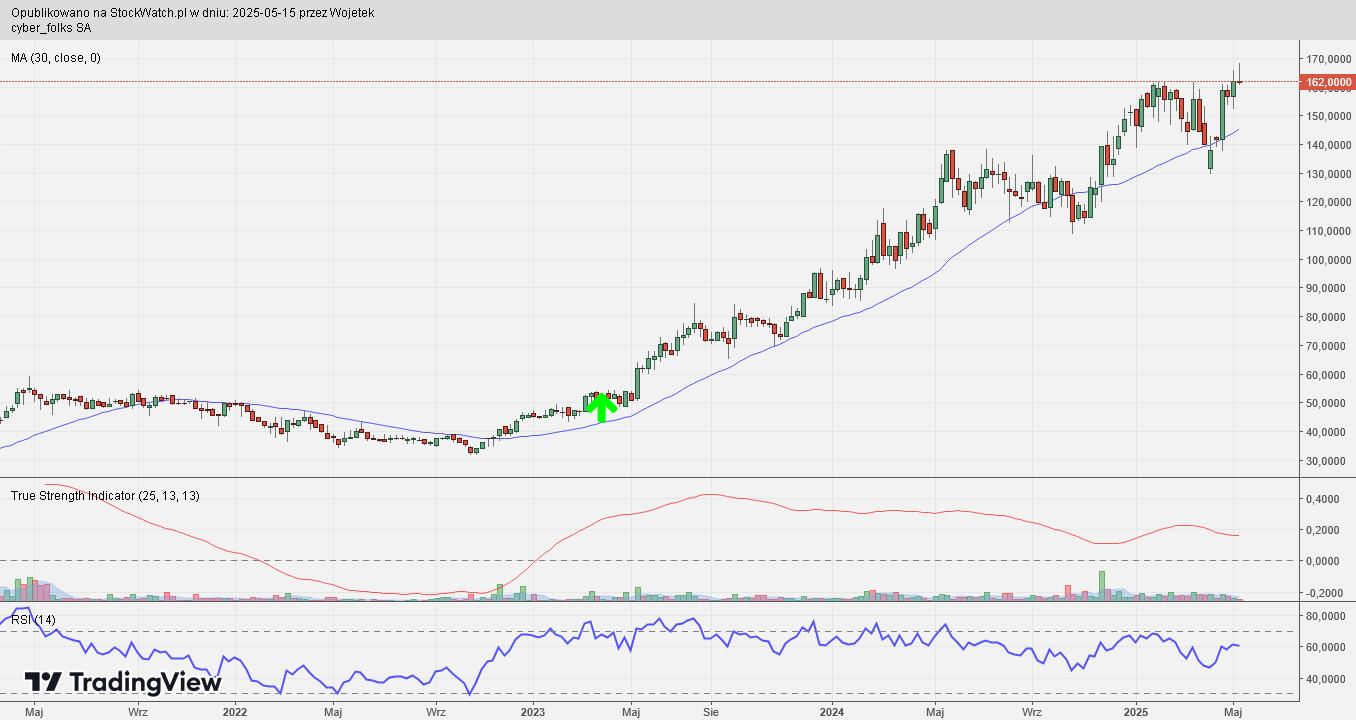Click the cyber_folks SA chart title
The image size is (1356, 720).
pos(51,28)
